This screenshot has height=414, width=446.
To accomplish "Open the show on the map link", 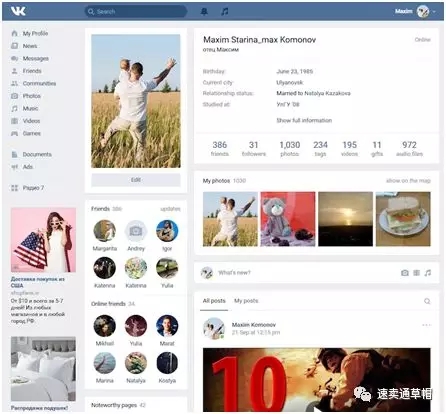I will pyautogui.click(x=408, y=181).
